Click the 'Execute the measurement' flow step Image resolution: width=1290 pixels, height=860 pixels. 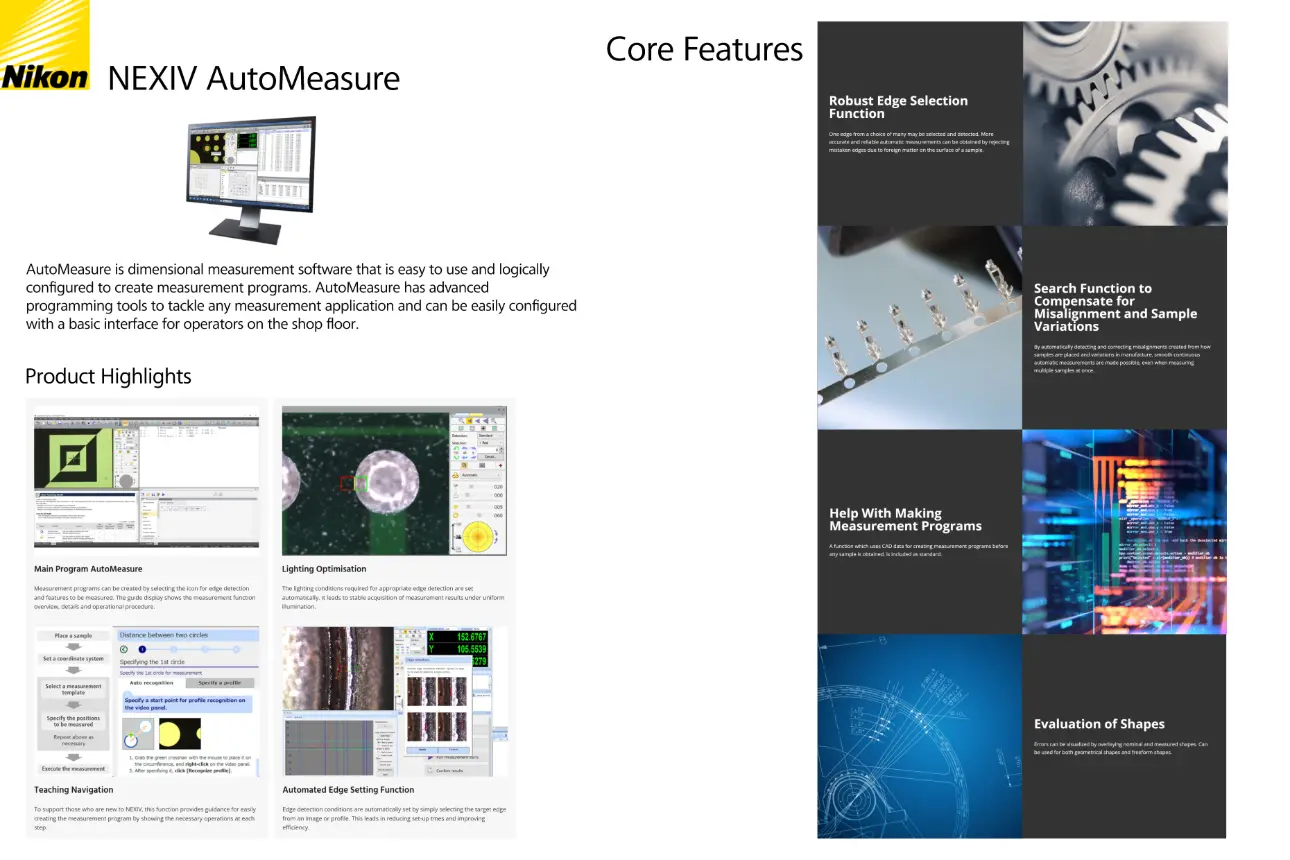tap(73, 769)
